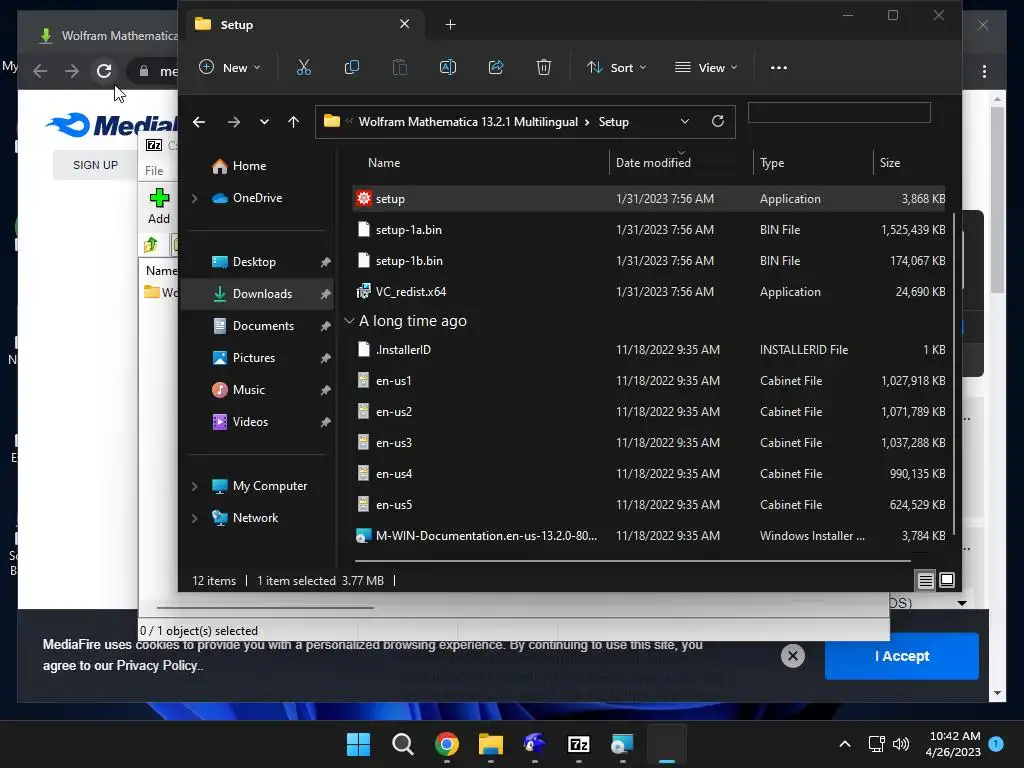The height and width of the screenshot is (768, 1024).
Task: Click the Cut scissors icon in Explorer toolbar
Action: pos(304,67)
